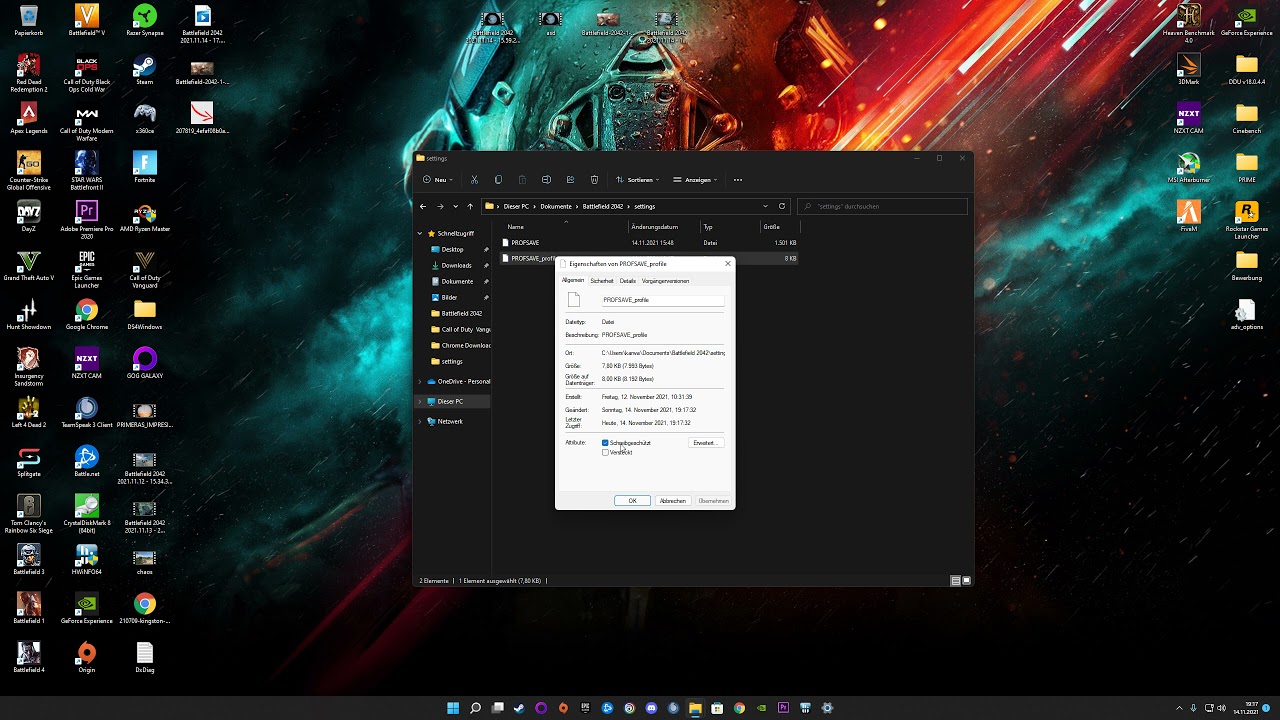The image size is (1280, 720).
Task: Select Fortnite desktop icon
Action: tap(145, 167)
